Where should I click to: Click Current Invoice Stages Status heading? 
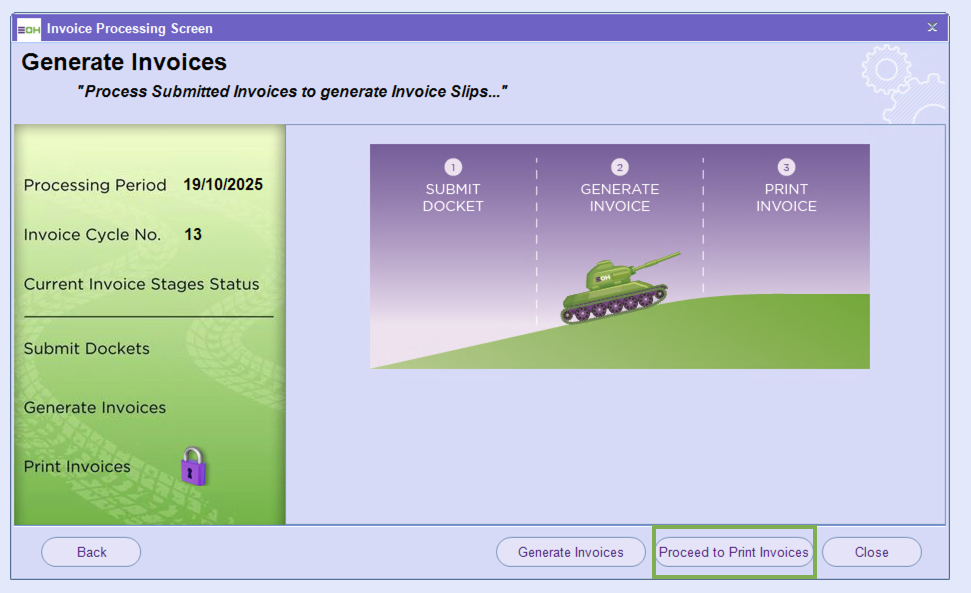click(141, 285)
